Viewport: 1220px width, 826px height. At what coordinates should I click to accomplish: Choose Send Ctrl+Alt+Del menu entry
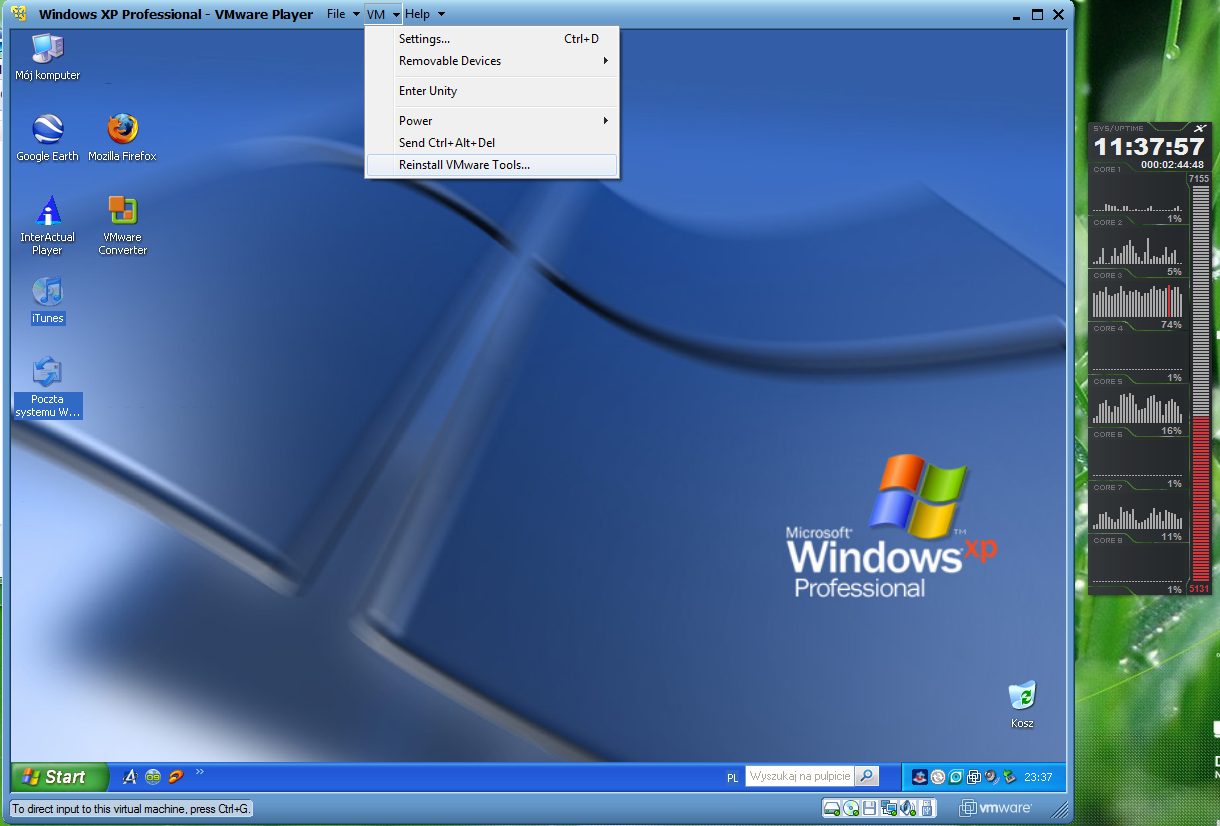492,143
